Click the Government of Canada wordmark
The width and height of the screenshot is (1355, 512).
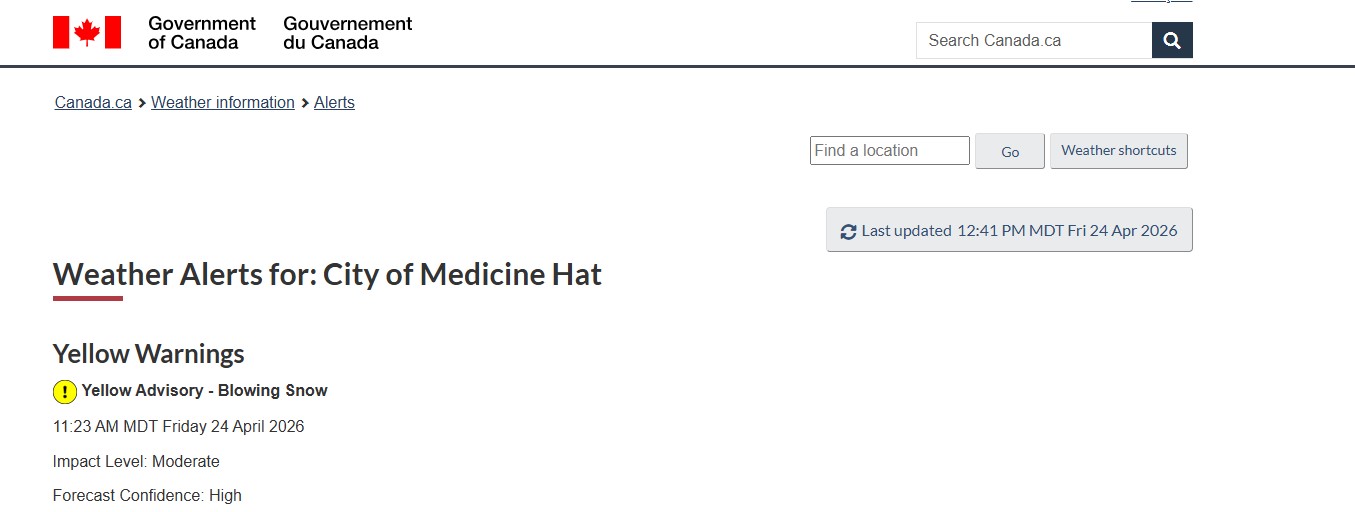pyautogui.click(x=201, y=33)
